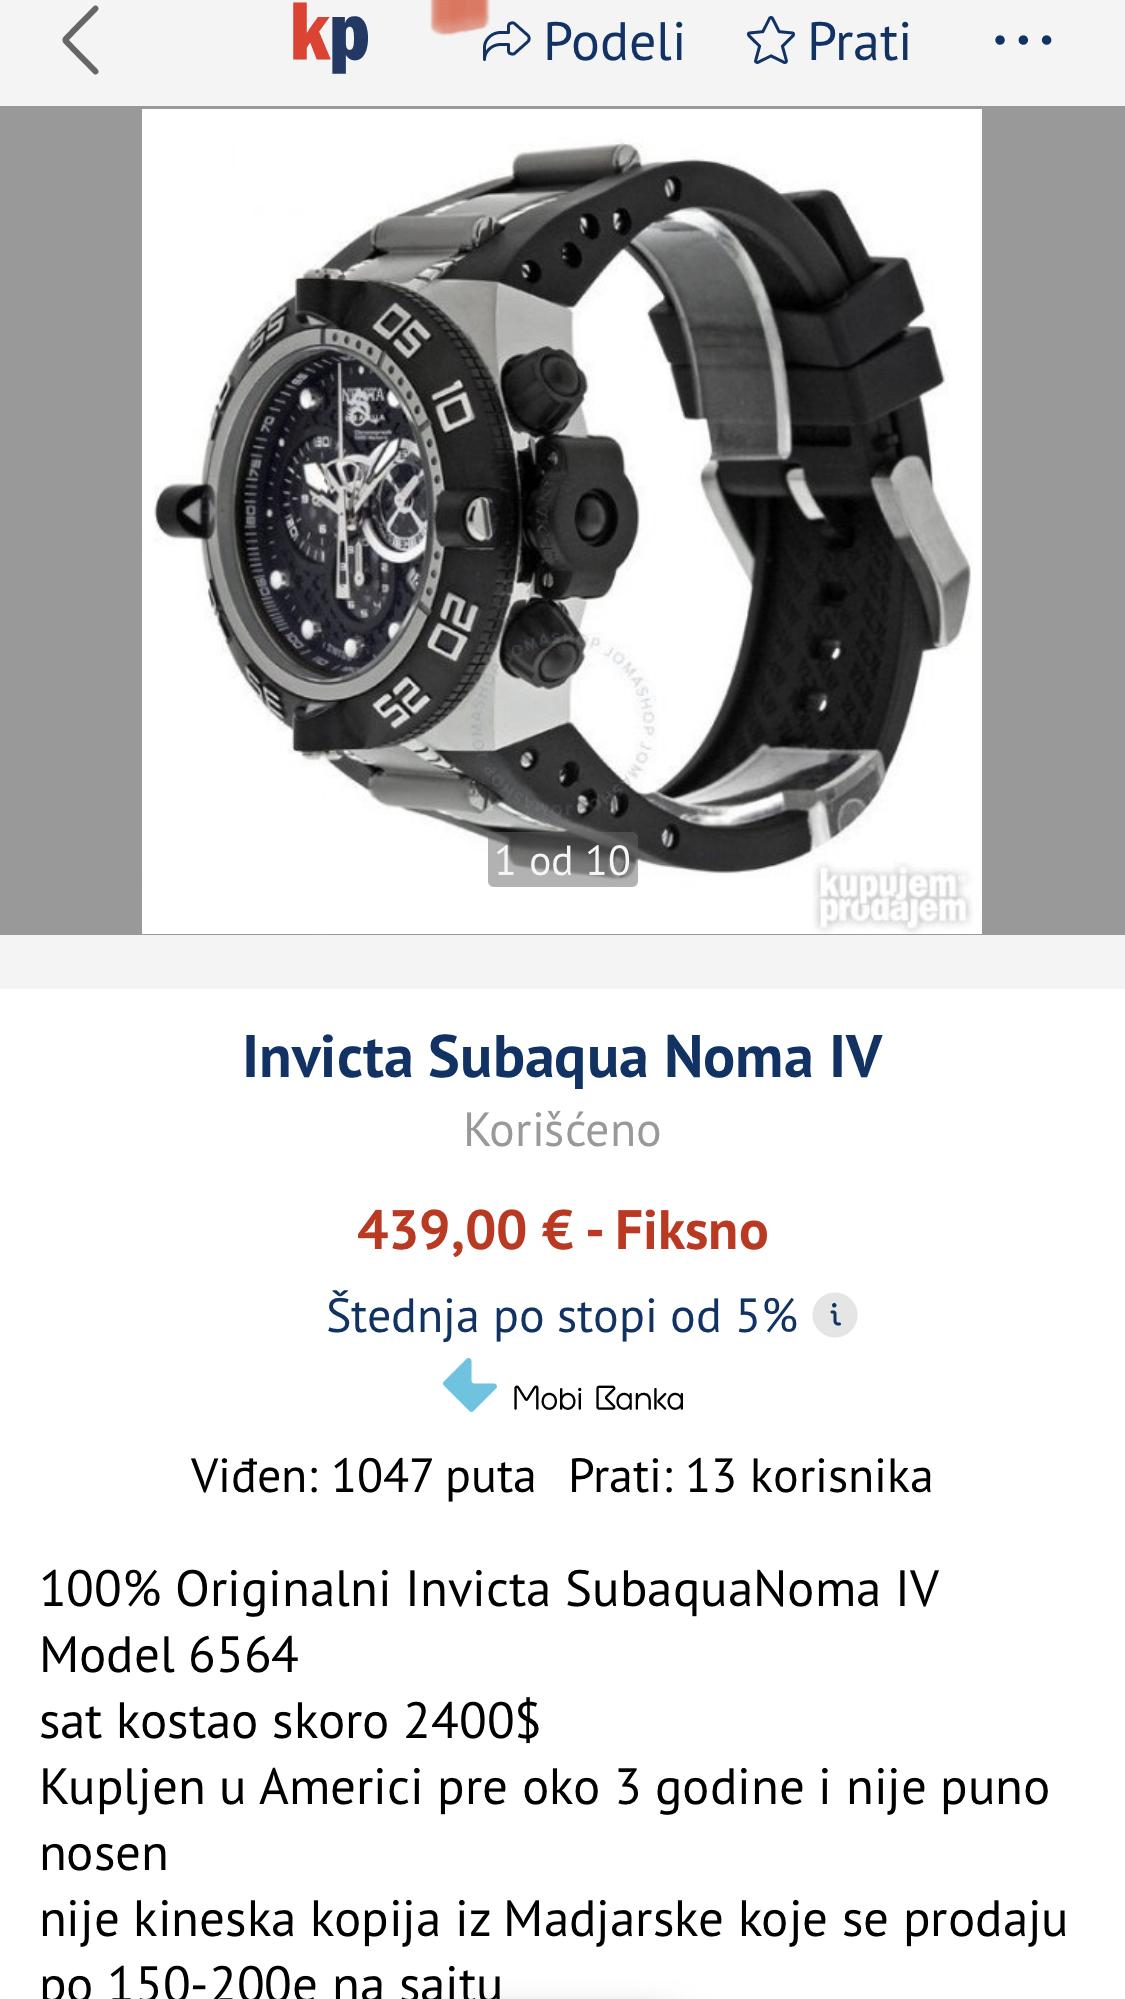Viewport: 1125px width, 1999px height.
Task: Open the kp home logo
Action: point(330,40)
